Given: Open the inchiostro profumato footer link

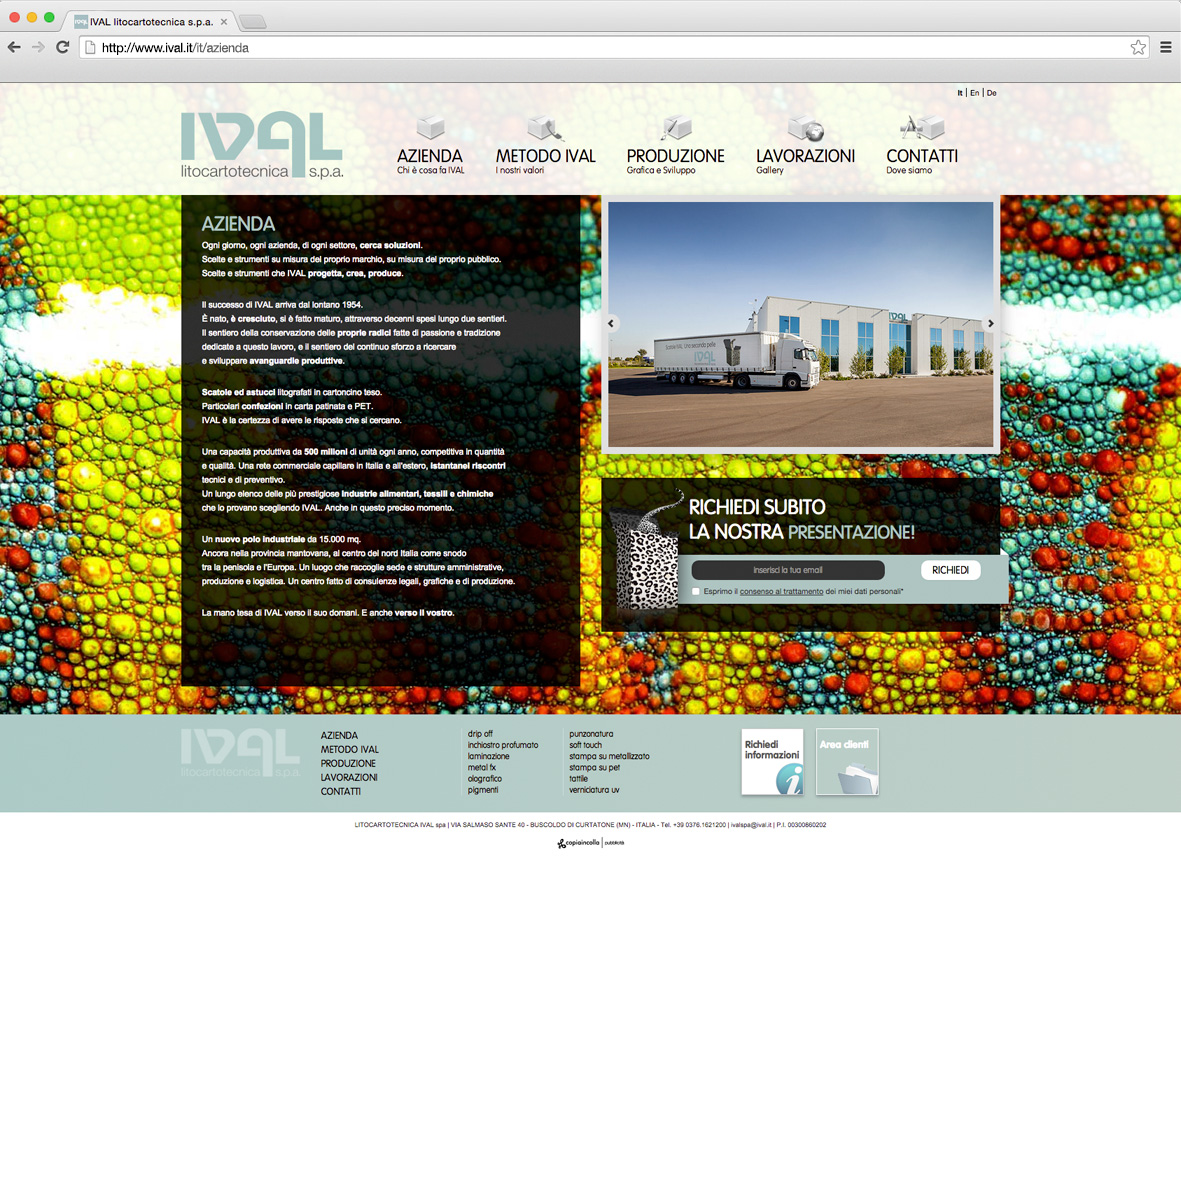Looking at the screenshot, I should click(x=502, y=745).
